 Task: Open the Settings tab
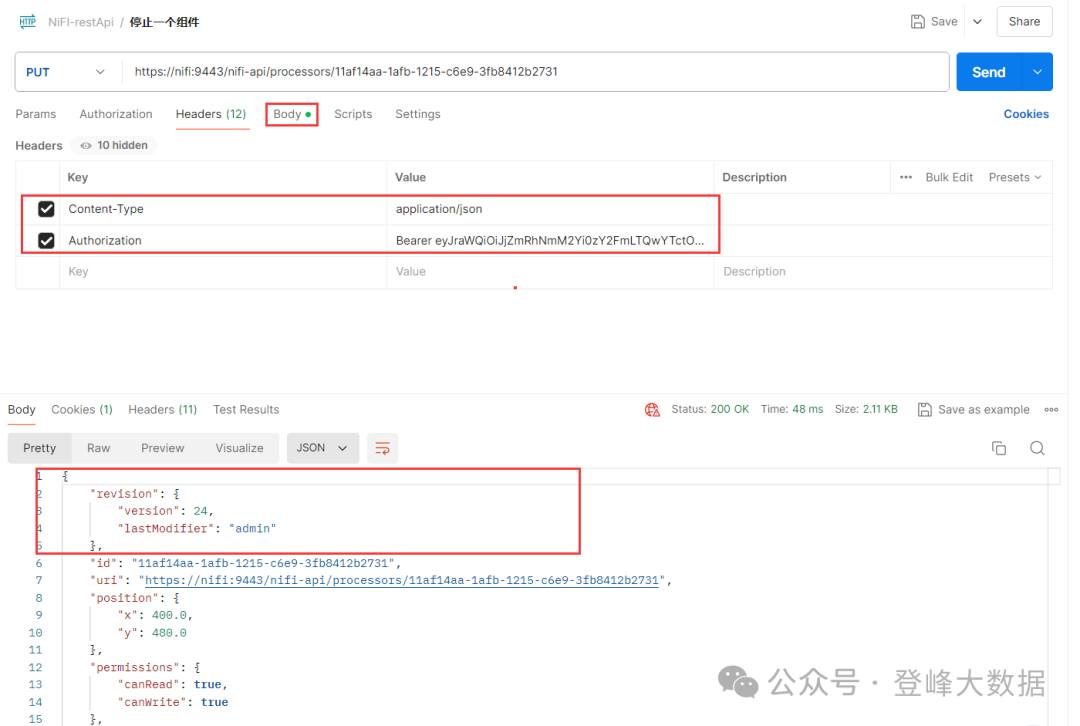(x=417, y=114)
